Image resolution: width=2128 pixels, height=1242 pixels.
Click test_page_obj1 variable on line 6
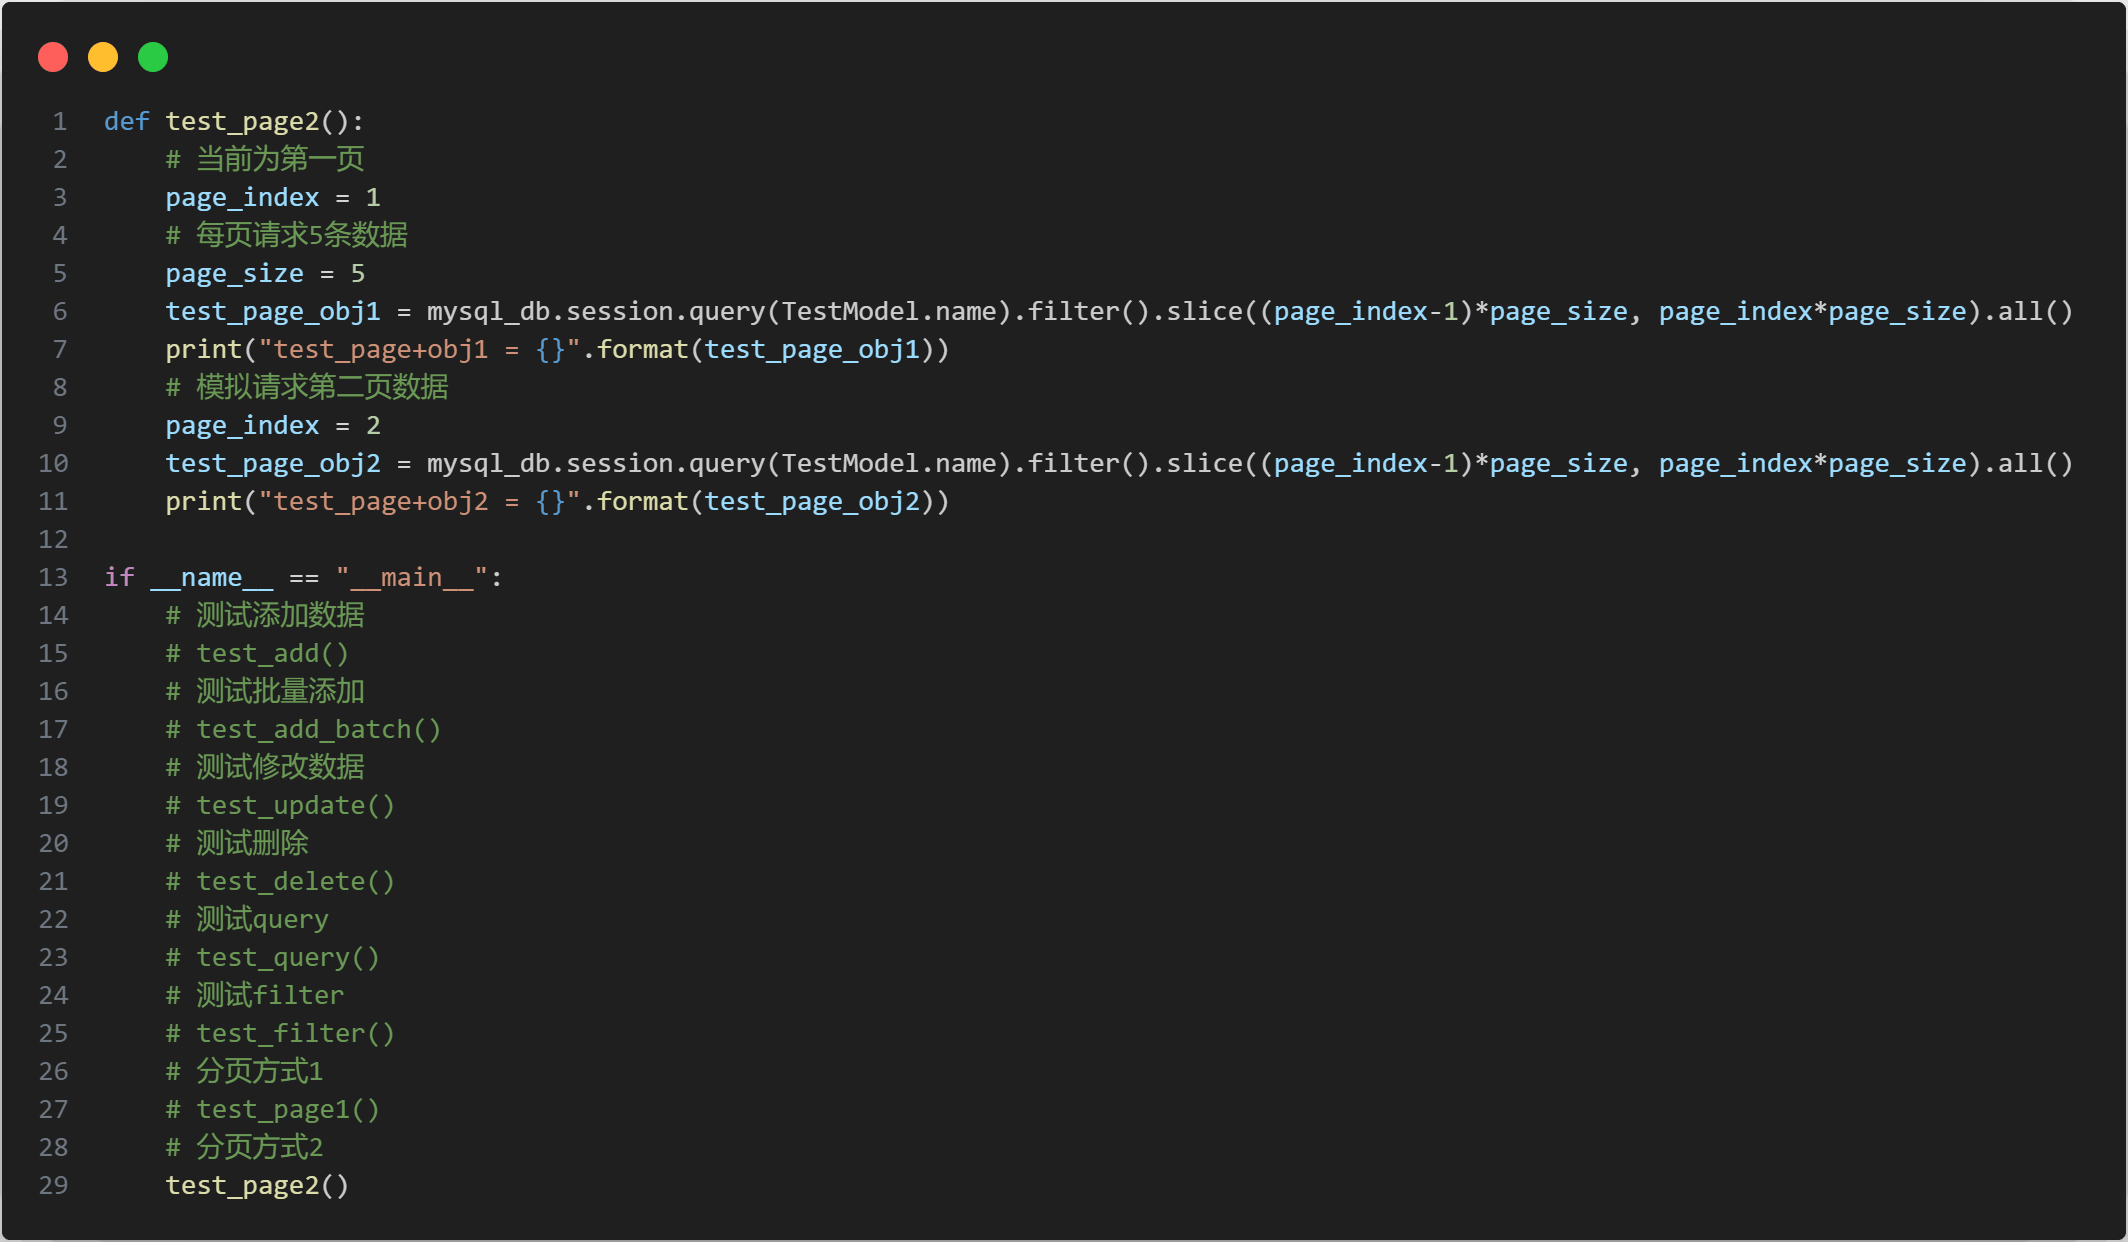point(272,312)
